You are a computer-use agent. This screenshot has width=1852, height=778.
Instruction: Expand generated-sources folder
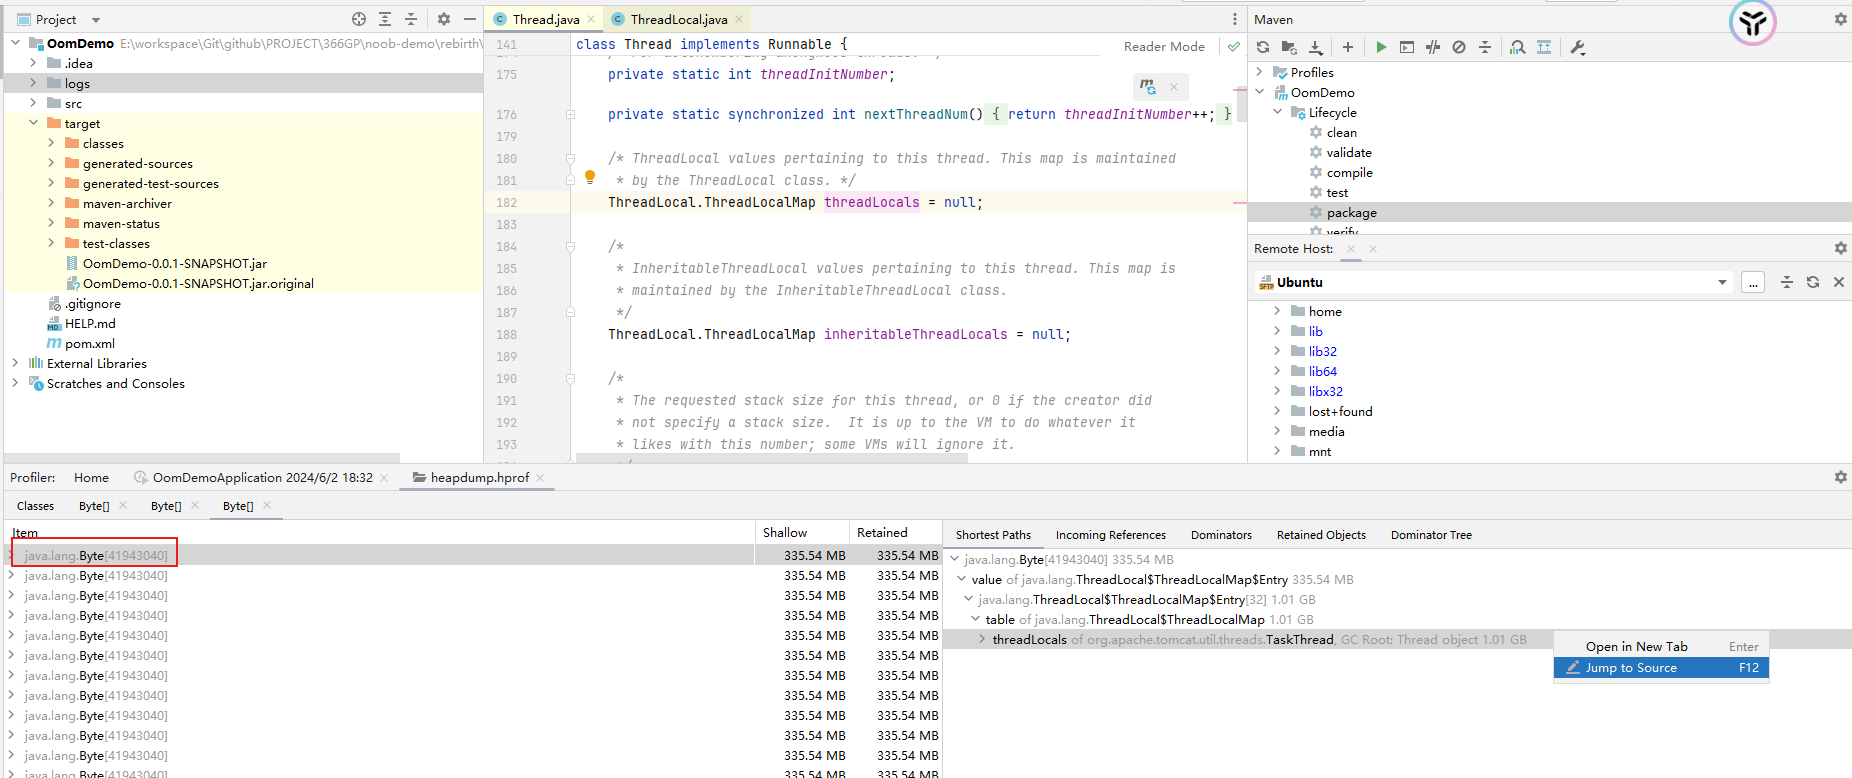(x=51, y=163)
